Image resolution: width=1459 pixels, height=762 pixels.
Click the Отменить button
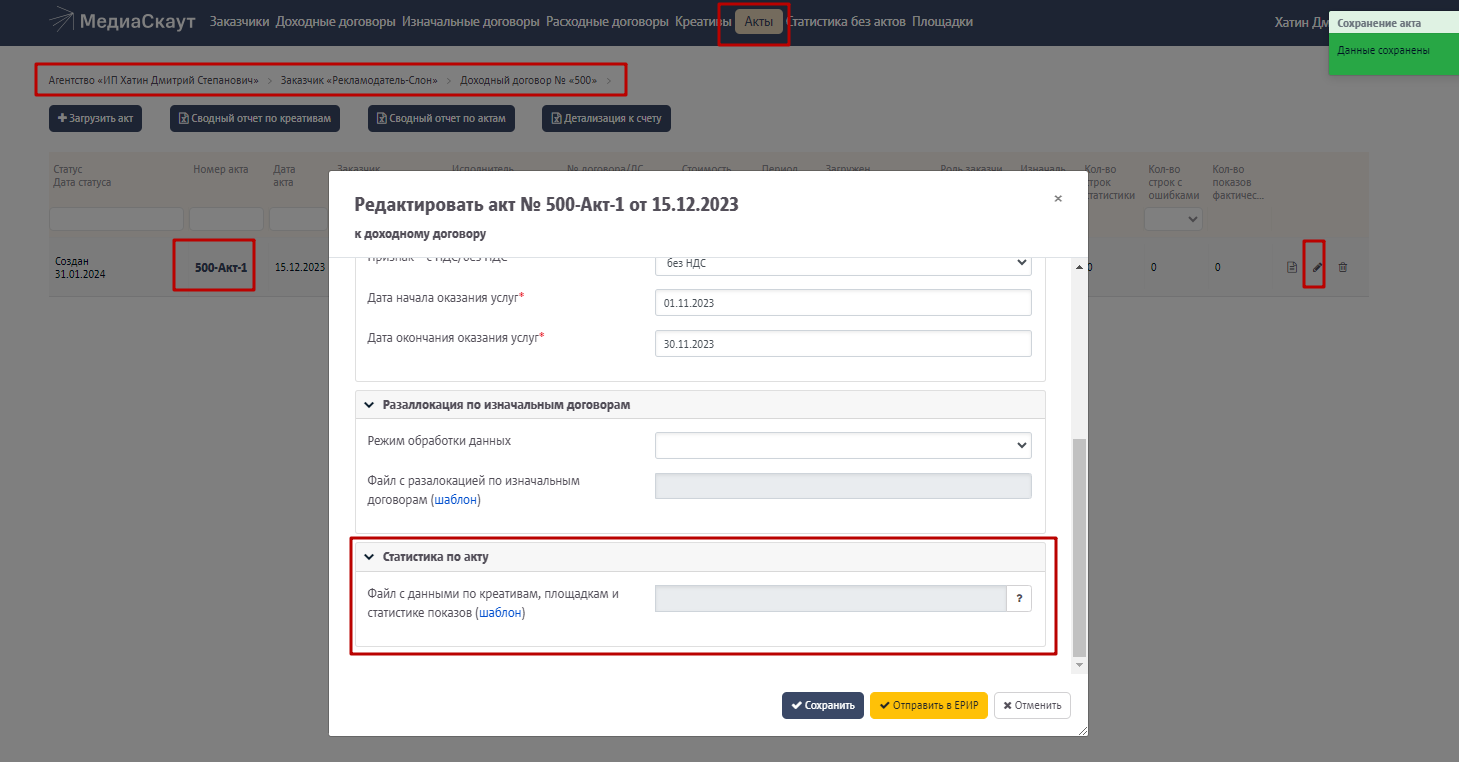coord(1032,705)
